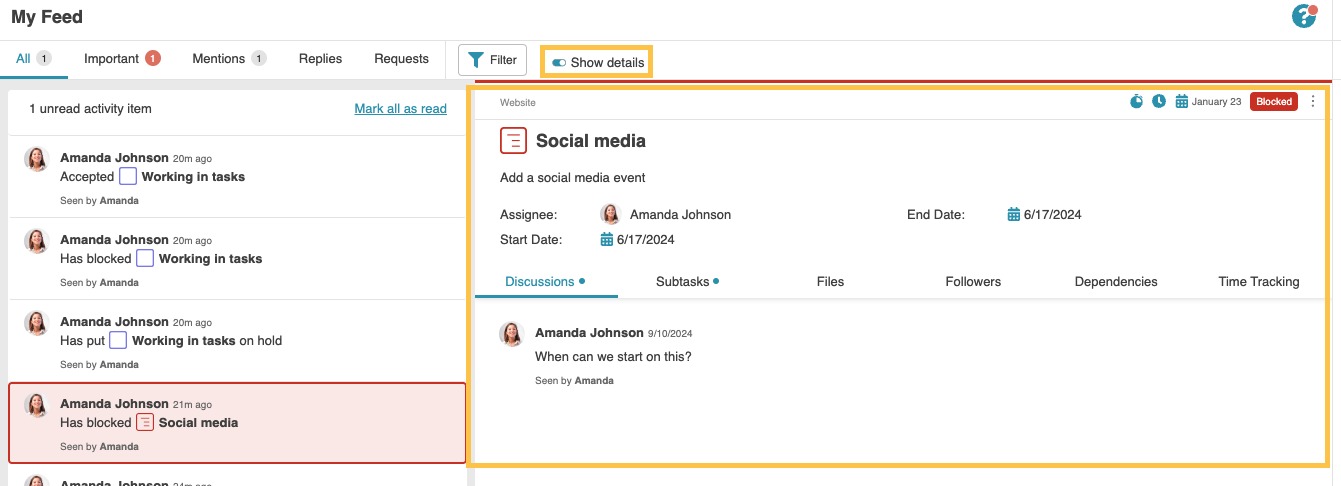
Task: Click the help question mark icon
Action: [1303, 16]
